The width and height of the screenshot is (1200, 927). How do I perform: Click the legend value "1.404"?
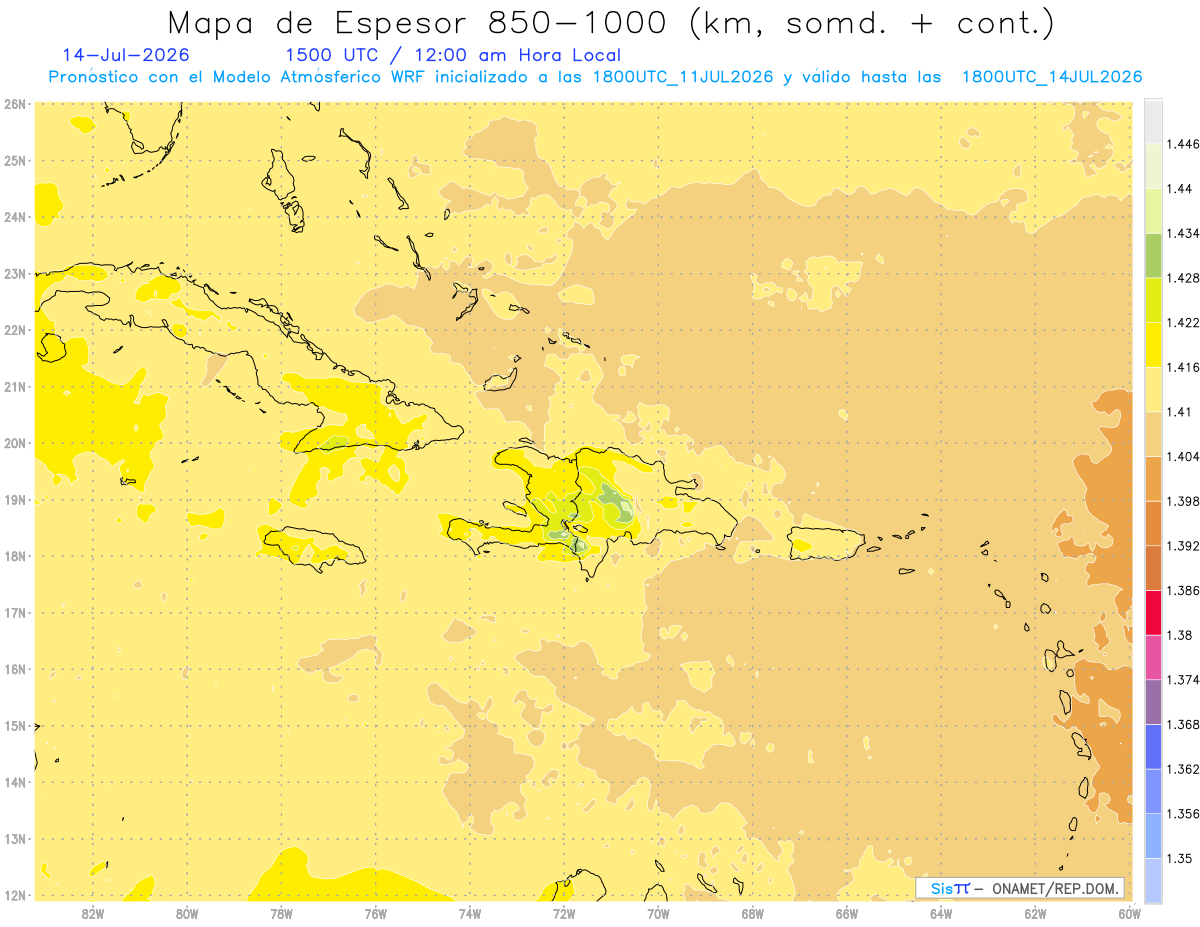pos(1181,456)
